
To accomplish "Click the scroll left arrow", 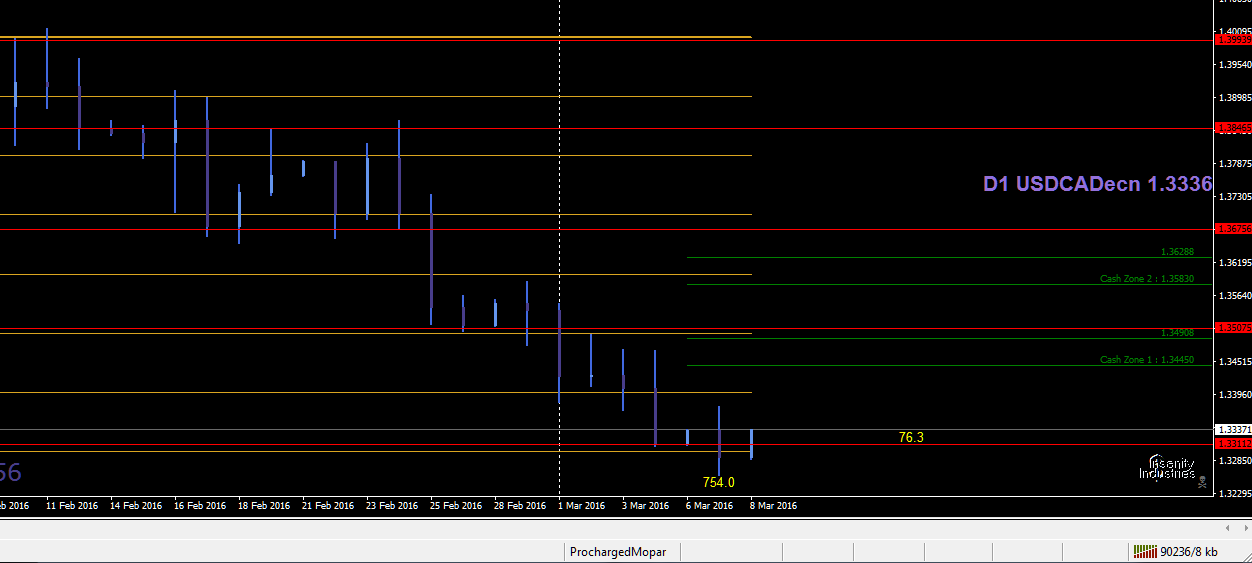I will coord(1228,527).
